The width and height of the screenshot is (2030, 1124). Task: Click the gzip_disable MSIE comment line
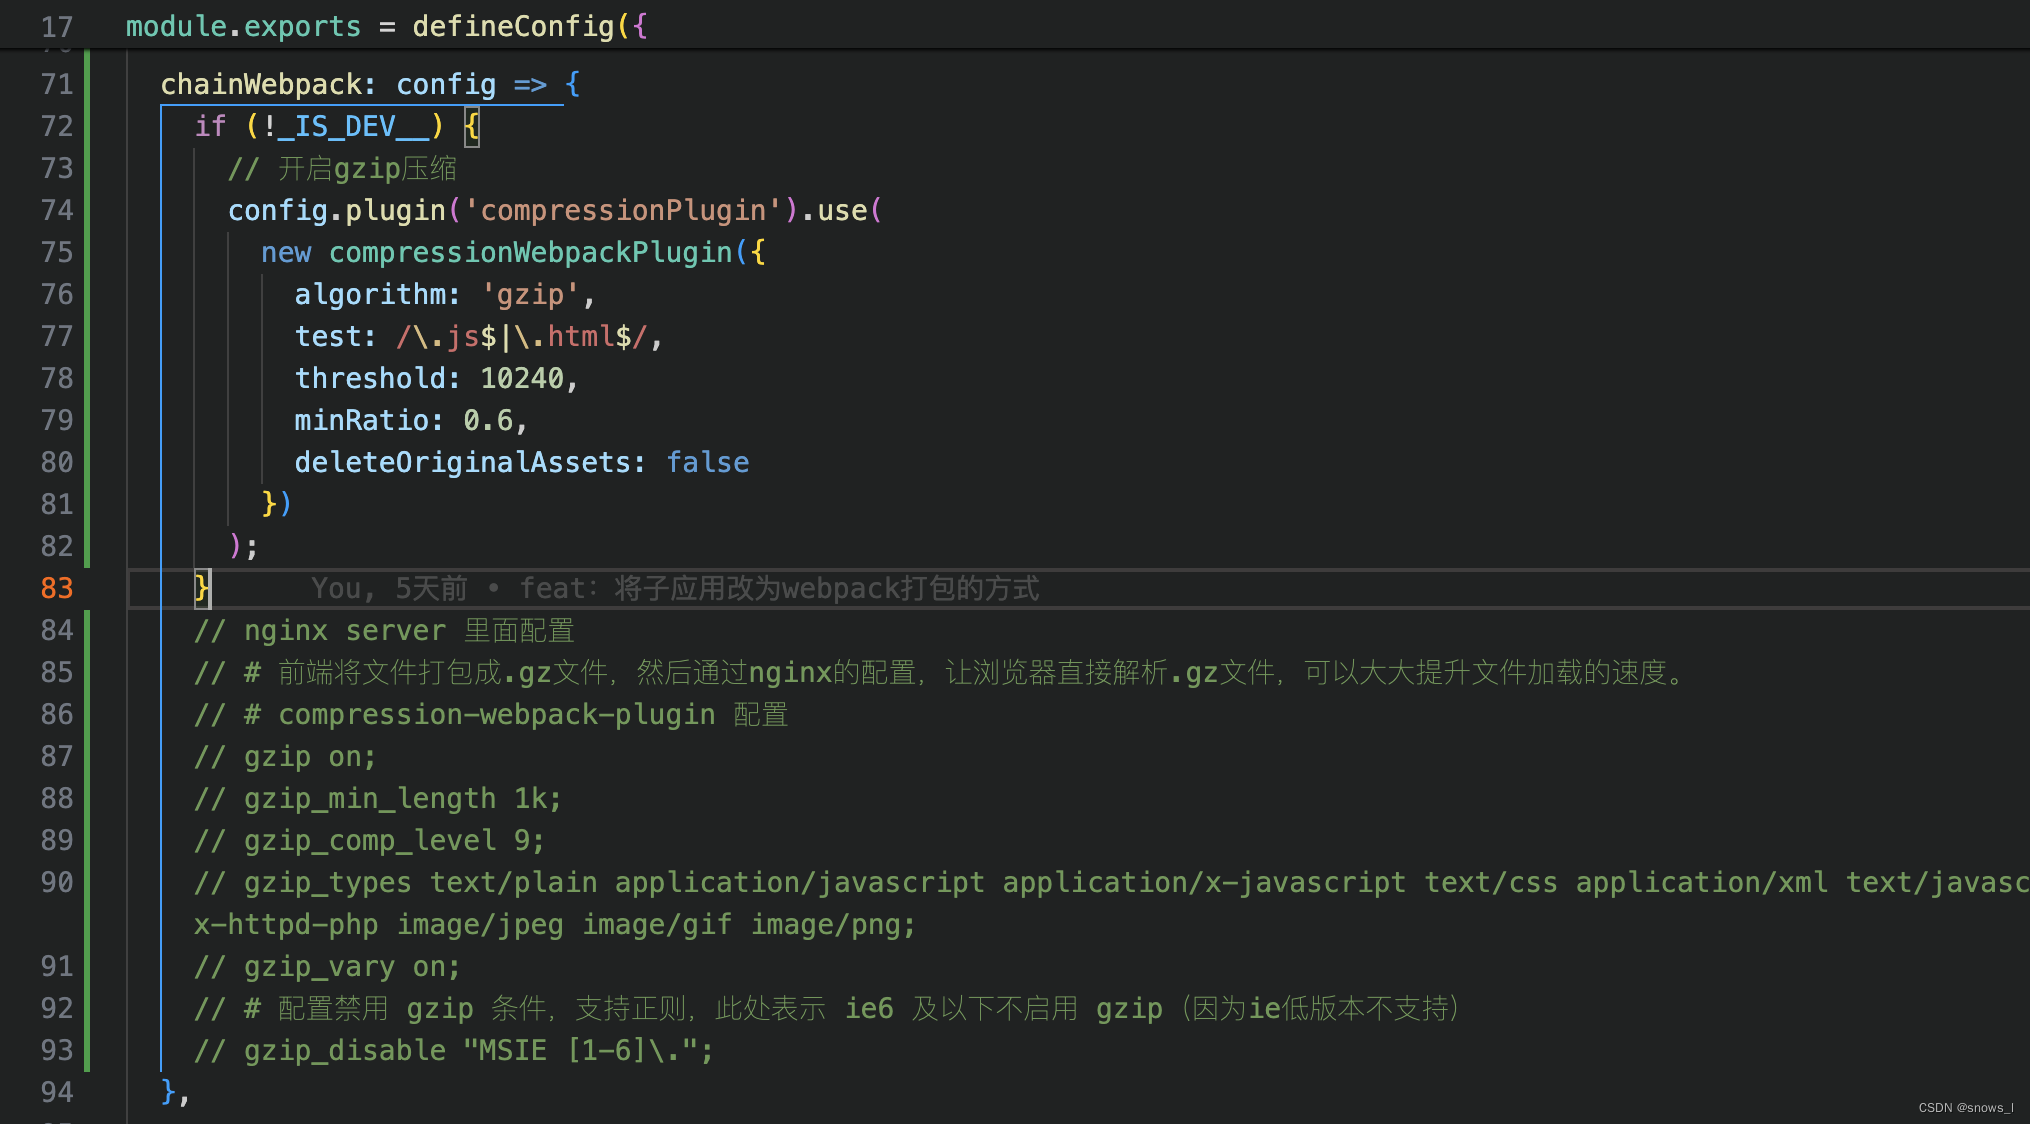tap(454, 1050)
